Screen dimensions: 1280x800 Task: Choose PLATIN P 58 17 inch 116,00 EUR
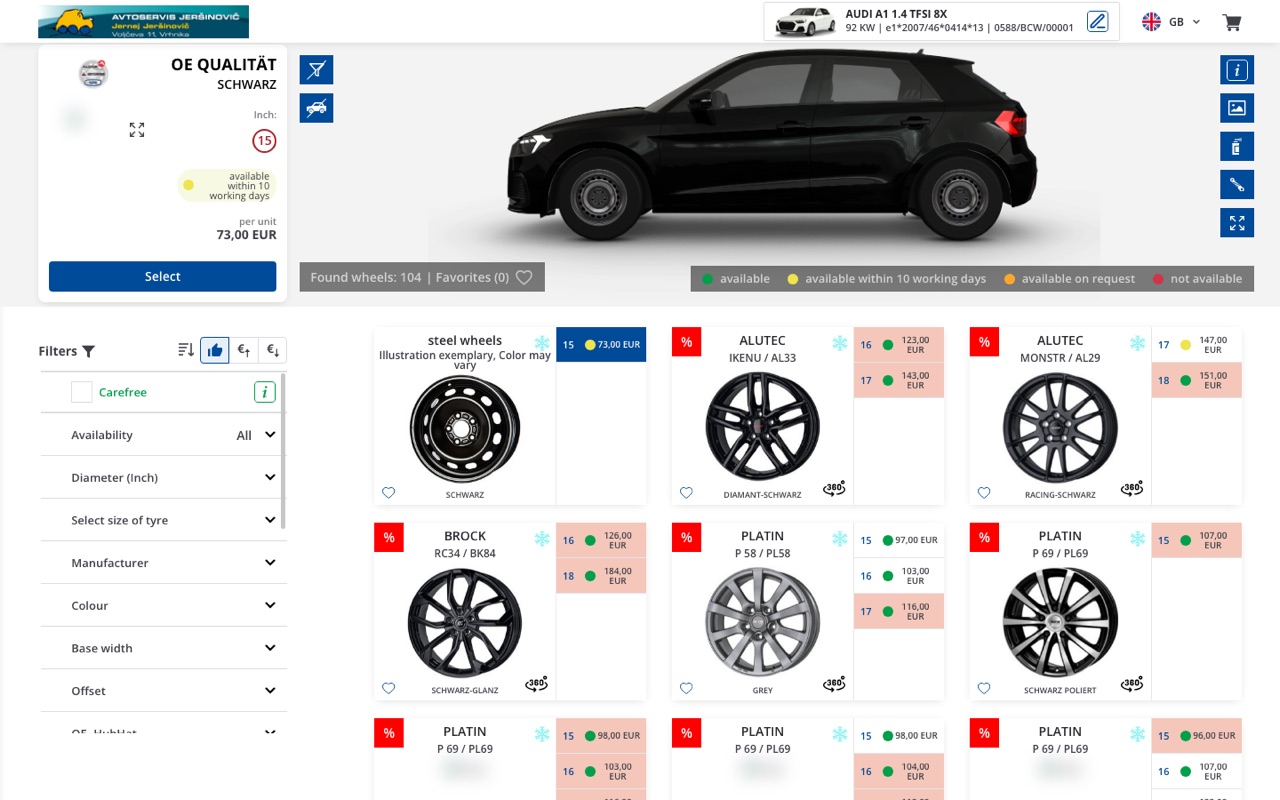point(899,611)
